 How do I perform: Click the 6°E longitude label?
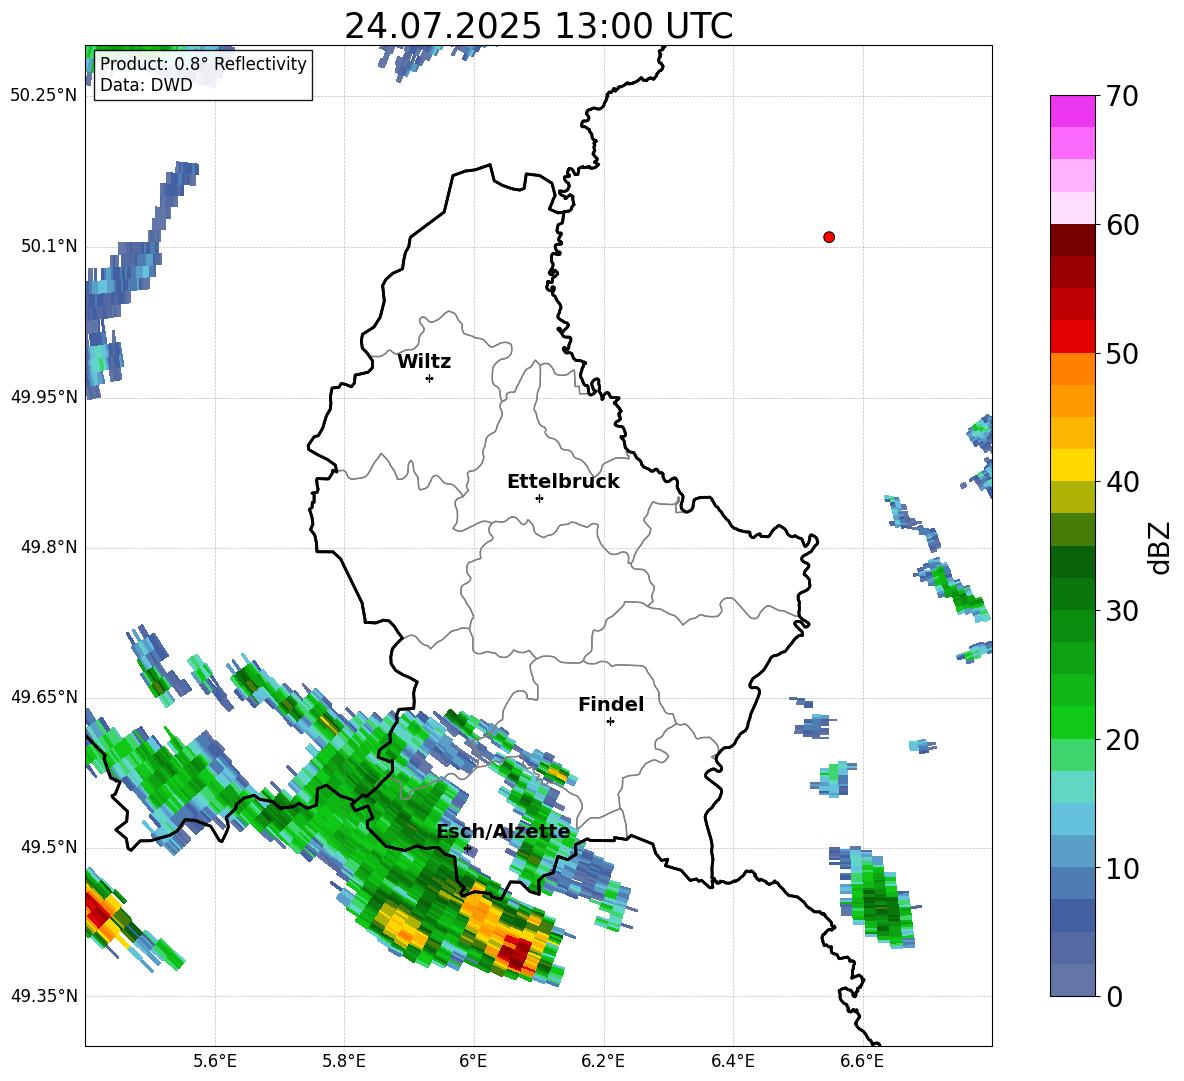[473, 1061]
